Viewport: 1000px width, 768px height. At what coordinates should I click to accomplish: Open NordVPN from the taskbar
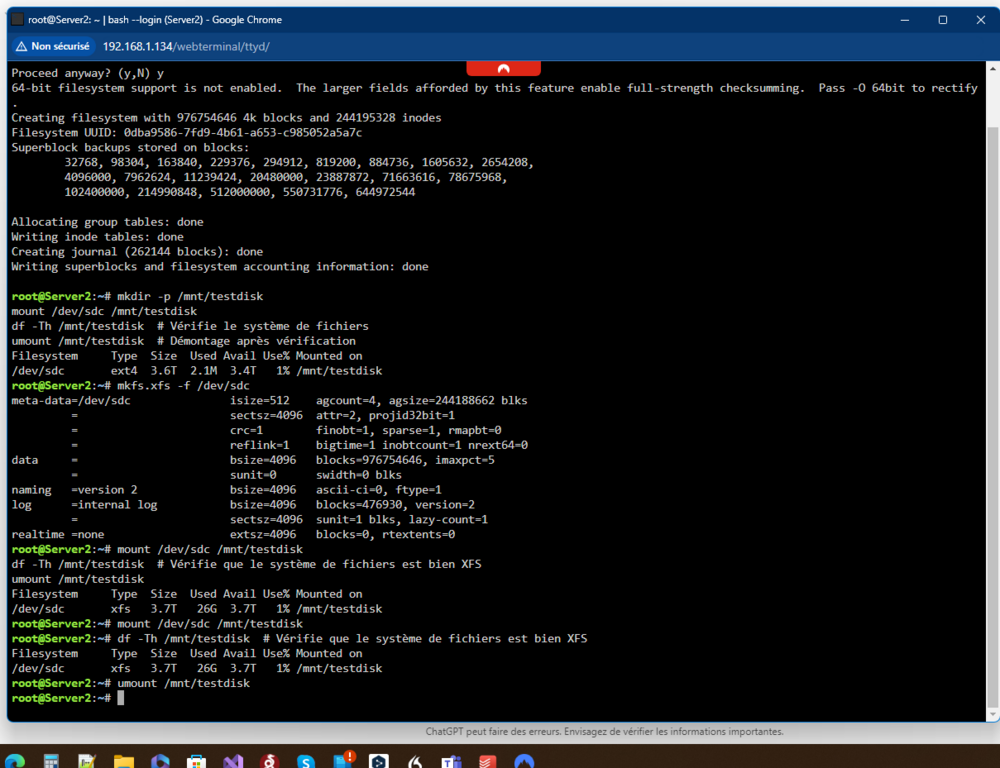coord(524,761)
